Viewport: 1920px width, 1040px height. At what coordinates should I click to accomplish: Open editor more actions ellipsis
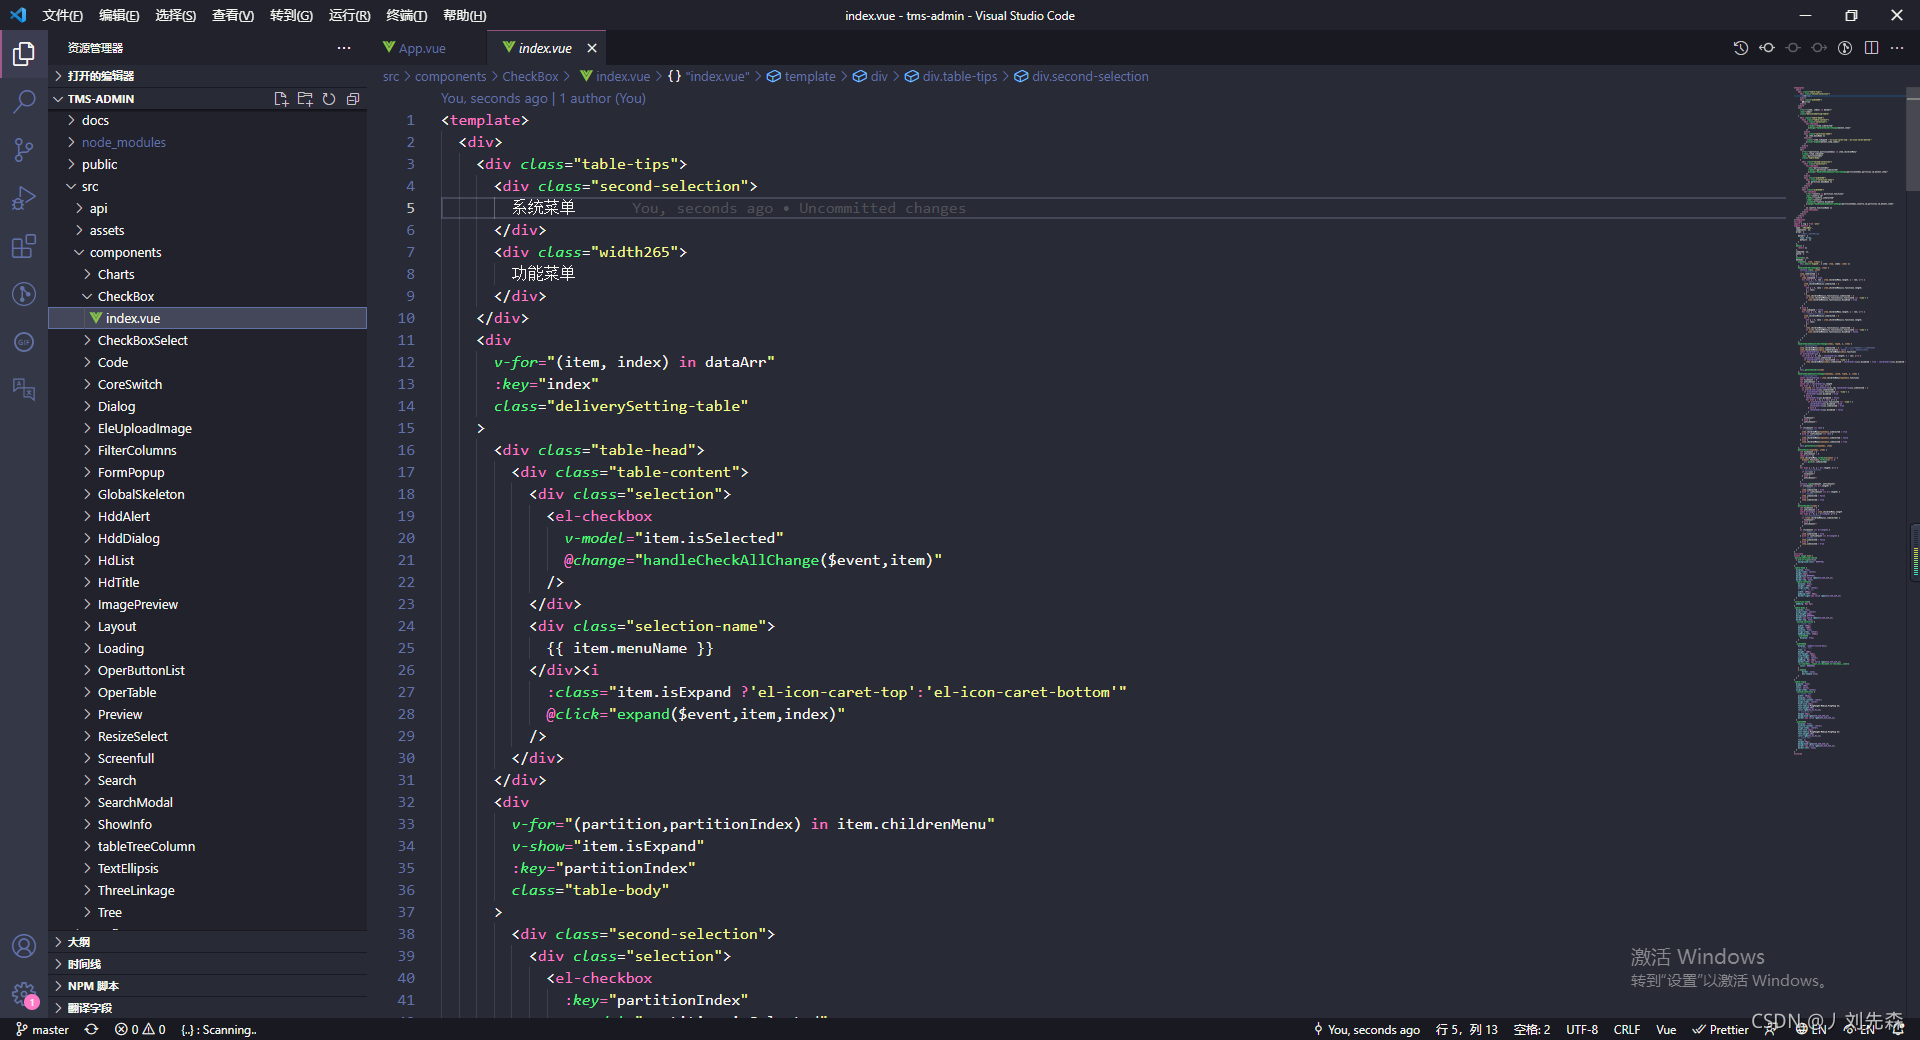pos(1897,48)
